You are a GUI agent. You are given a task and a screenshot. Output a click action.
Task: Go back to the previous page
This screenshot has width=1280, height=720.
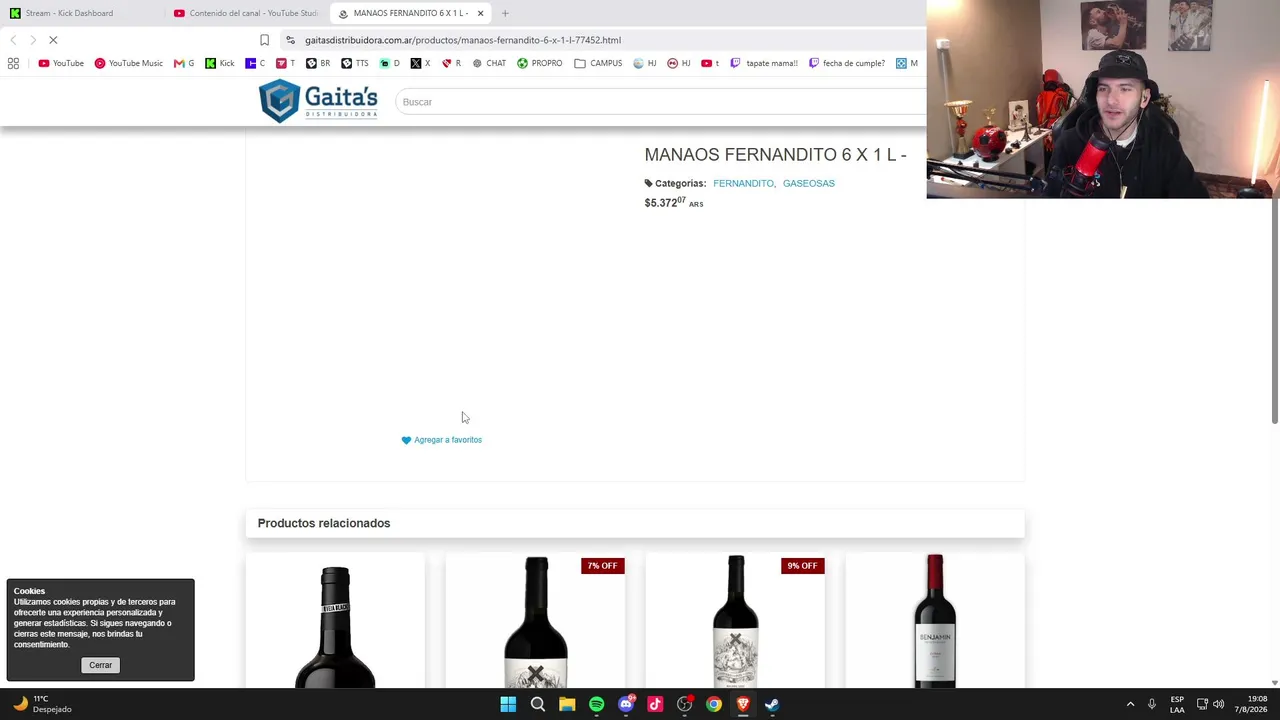(13, 40)
